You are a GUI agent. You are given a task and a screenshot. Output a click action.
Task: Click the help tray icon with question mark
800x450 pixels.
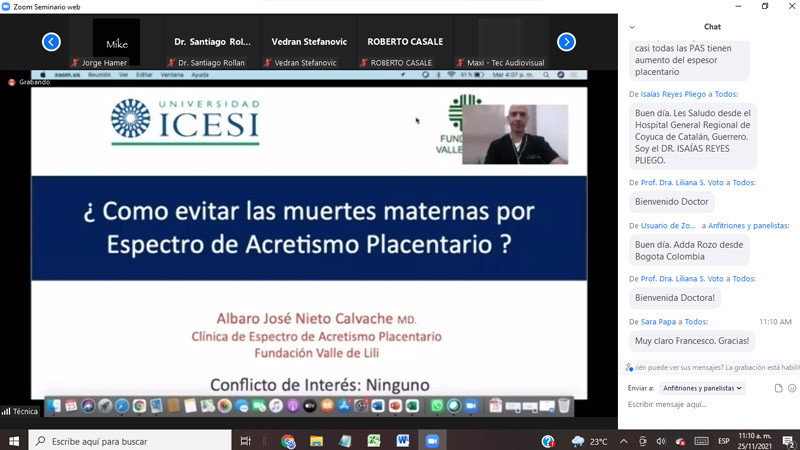click(x=548, y=441)
